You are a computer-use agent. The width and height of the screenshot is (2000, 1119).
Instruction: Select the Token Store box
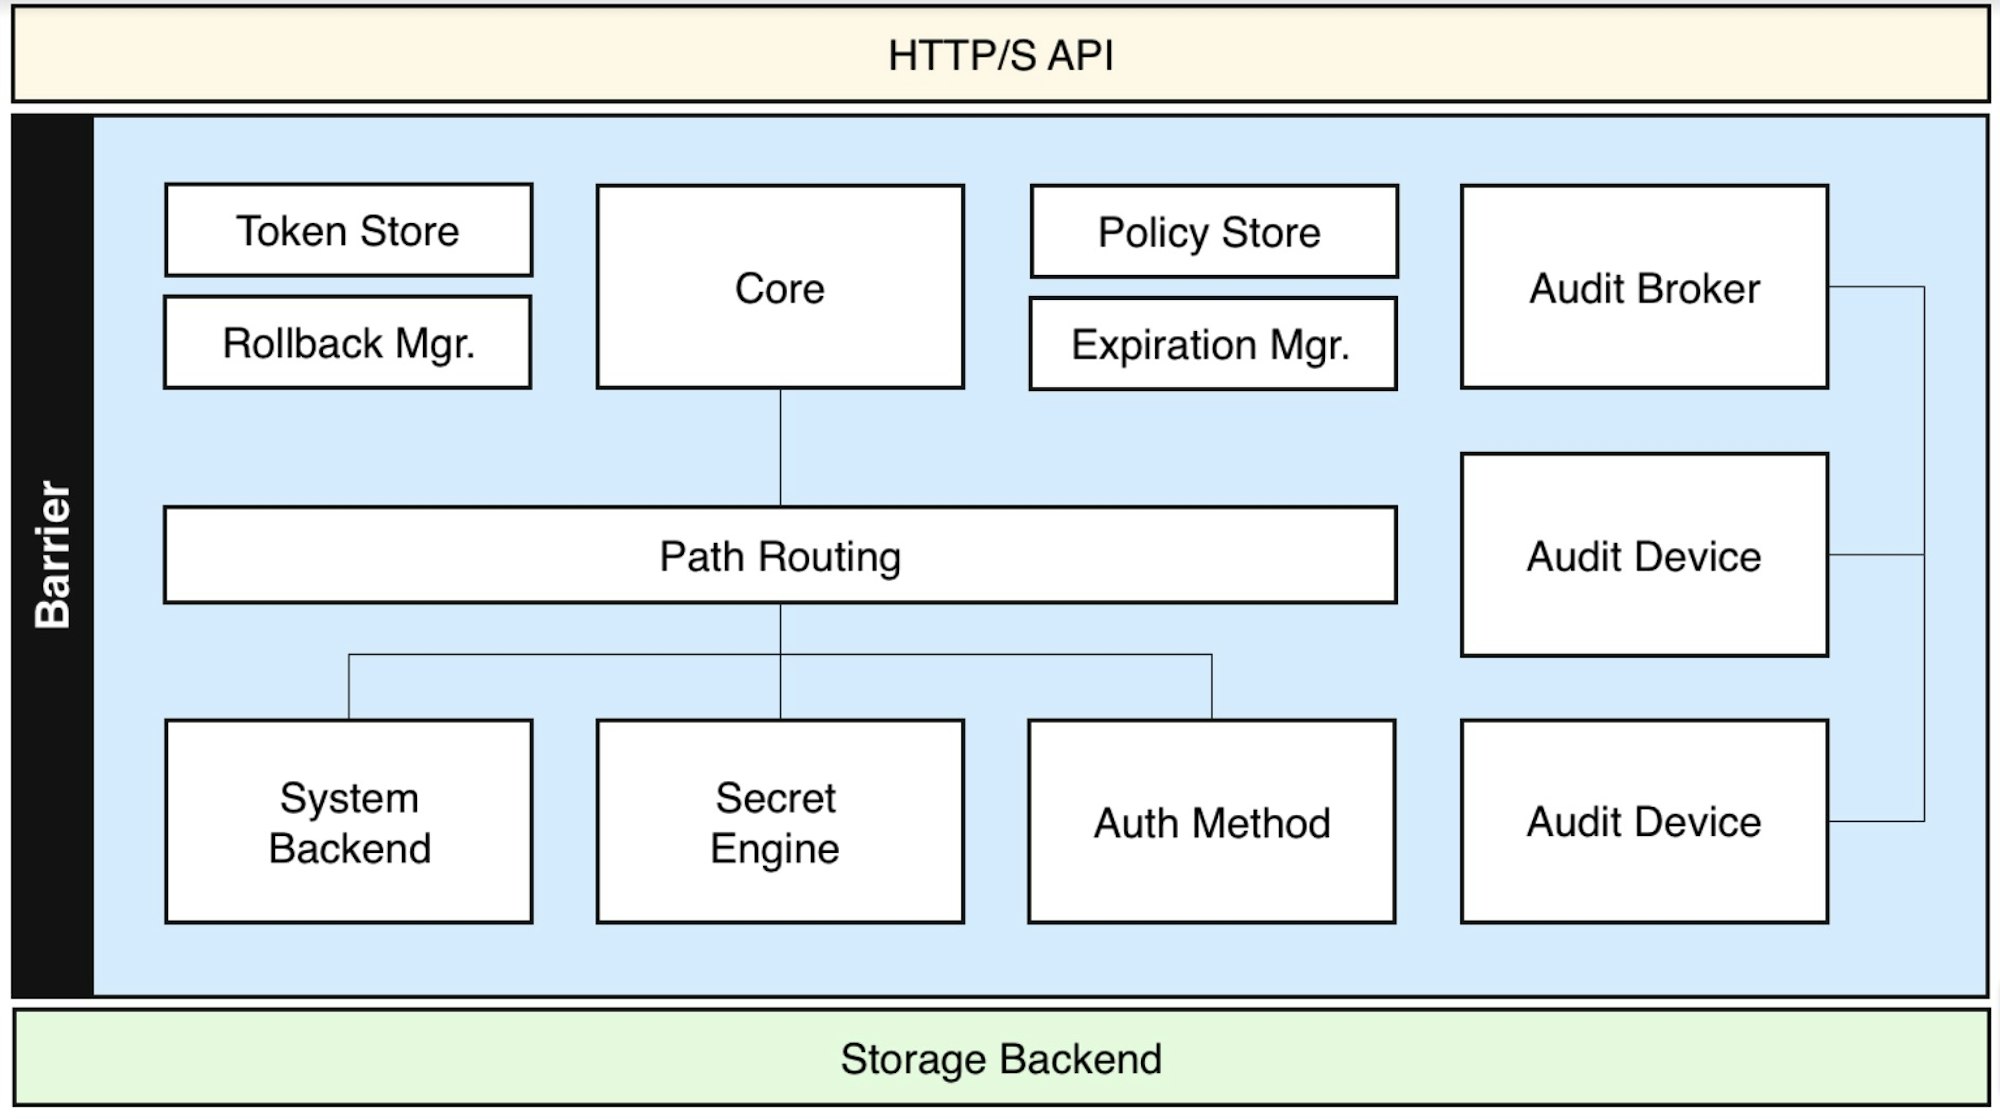348,230
